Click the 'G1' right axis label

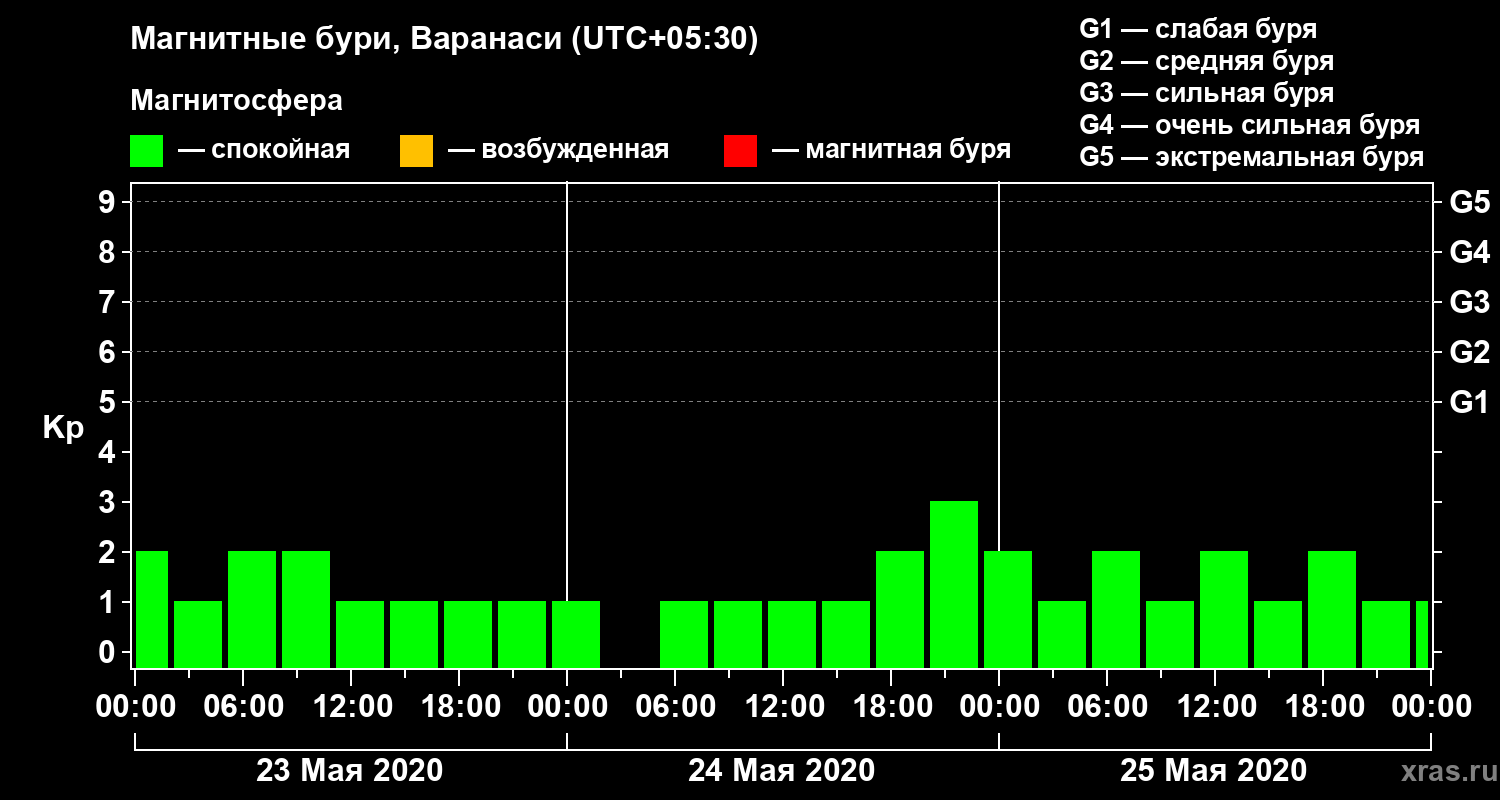(x=1469, y=402)
